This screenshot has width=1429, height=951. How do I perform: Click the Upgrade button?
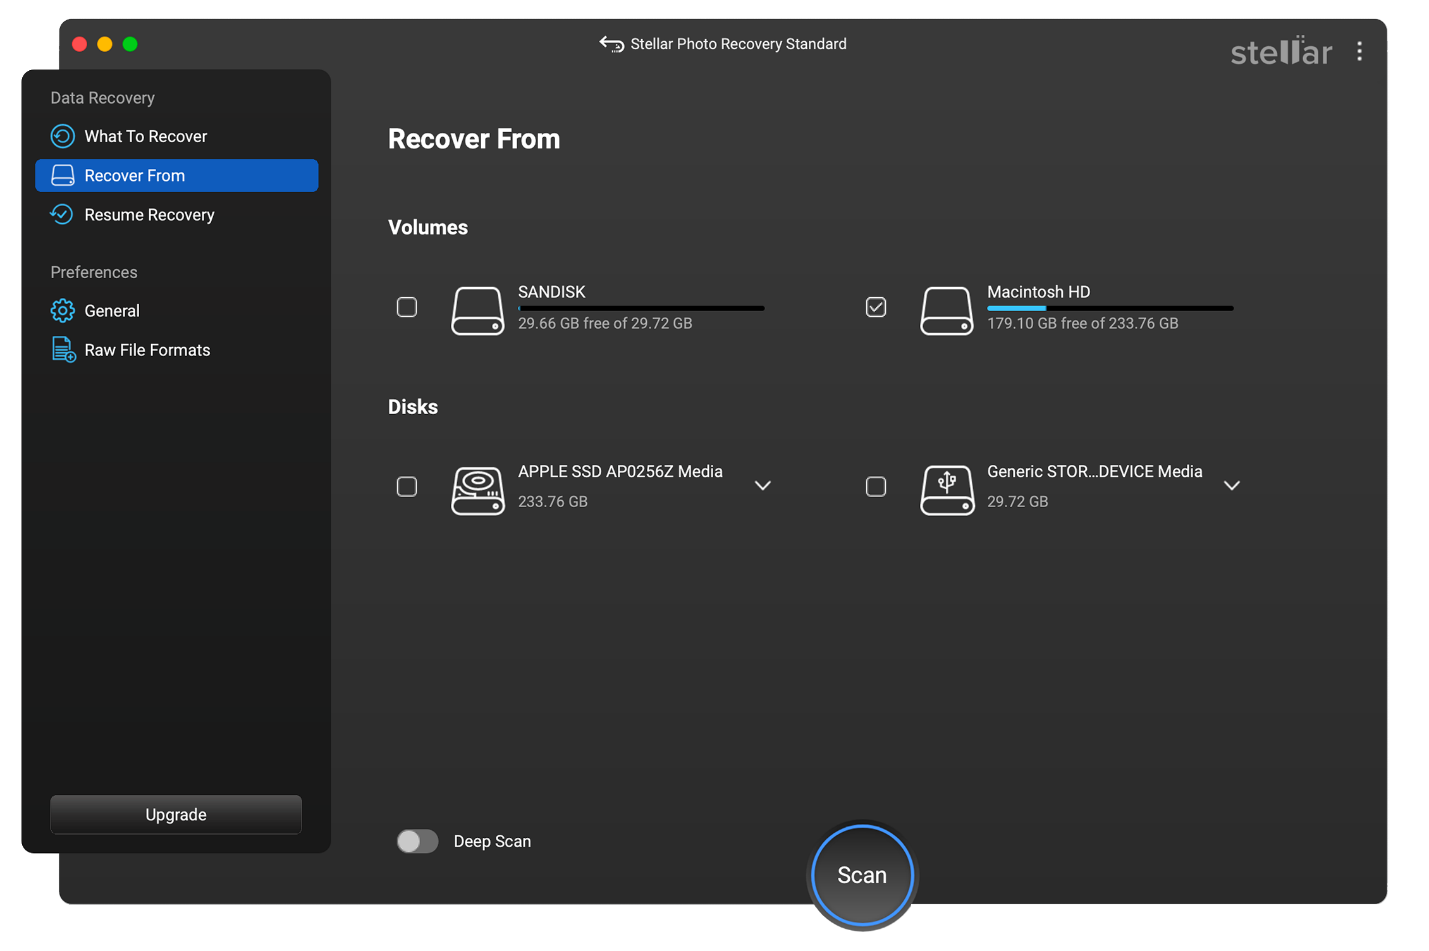[x=176, y=815]
